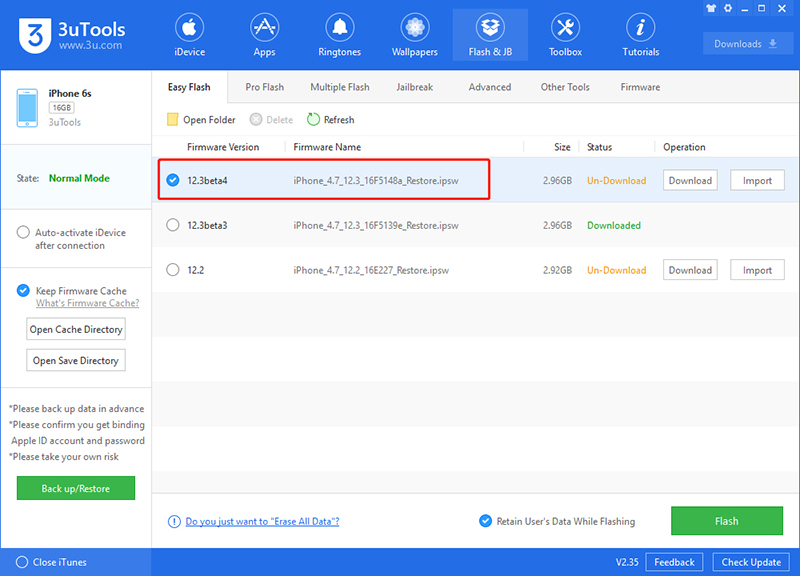Click the Firmware Version column header
800x576 pixels.
223,147
